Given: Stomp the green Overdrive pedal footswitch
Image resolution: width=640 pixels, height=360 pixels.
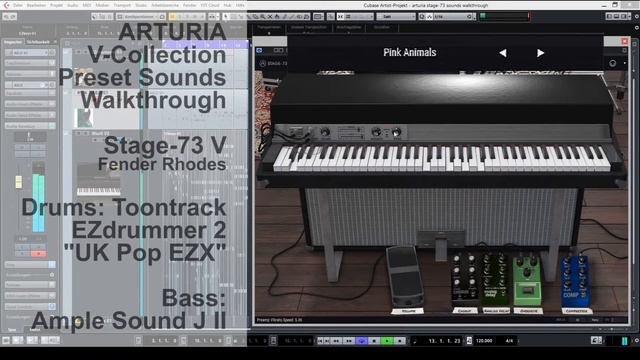Looking at the screenshot, I should 527,291.
